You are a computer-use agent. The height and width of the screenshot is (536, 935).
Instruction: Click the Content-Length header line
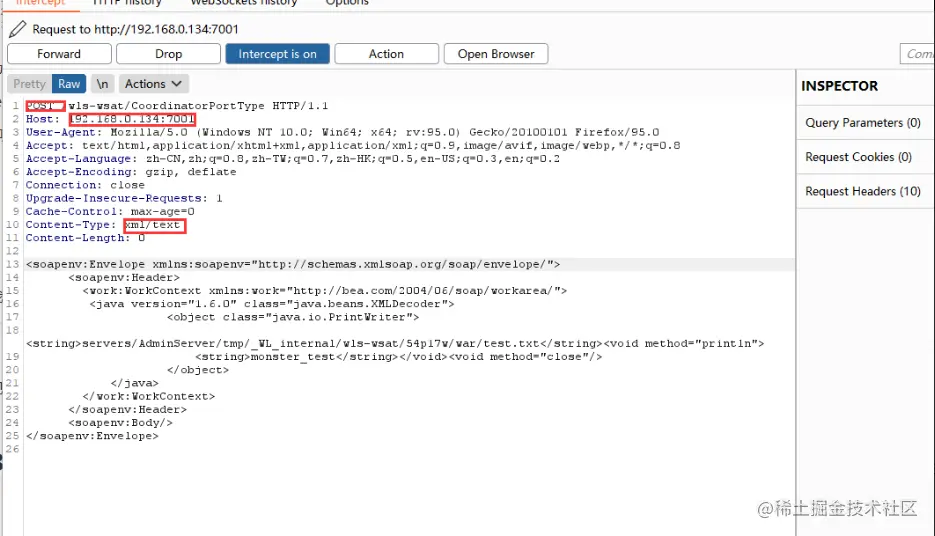point(85,238)
